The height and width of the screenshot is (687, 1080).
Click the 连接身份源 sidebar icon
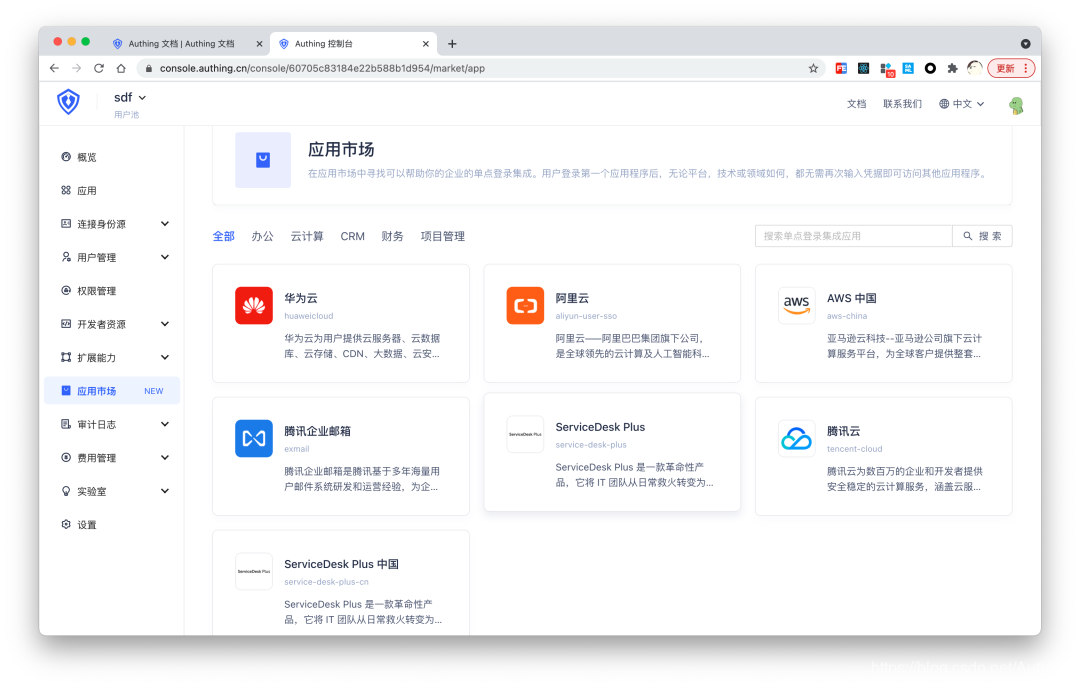(66, 224)
